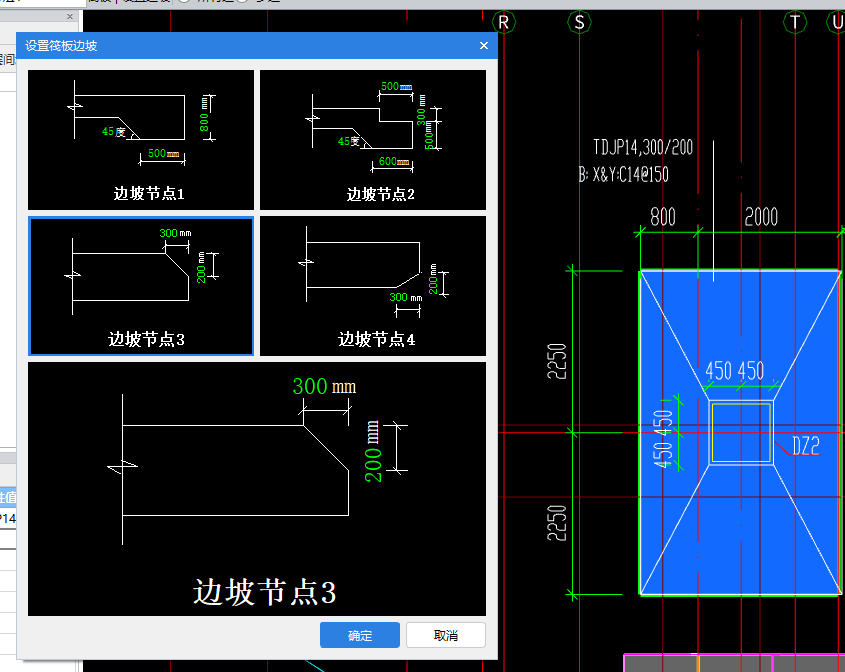Click the axis bubble T
The image size is (845, 672).
click(795, 22)
